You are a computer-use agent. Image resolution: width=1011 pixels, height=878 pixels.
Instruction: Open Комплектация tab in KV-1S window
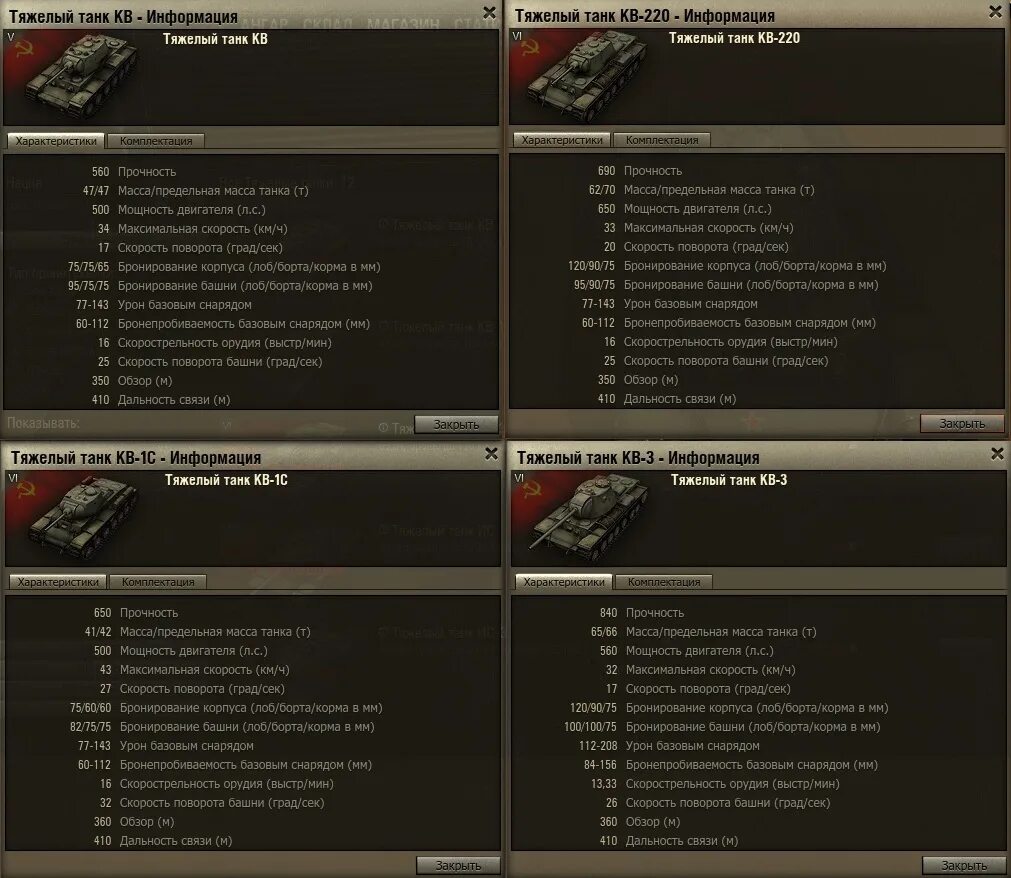158,581
